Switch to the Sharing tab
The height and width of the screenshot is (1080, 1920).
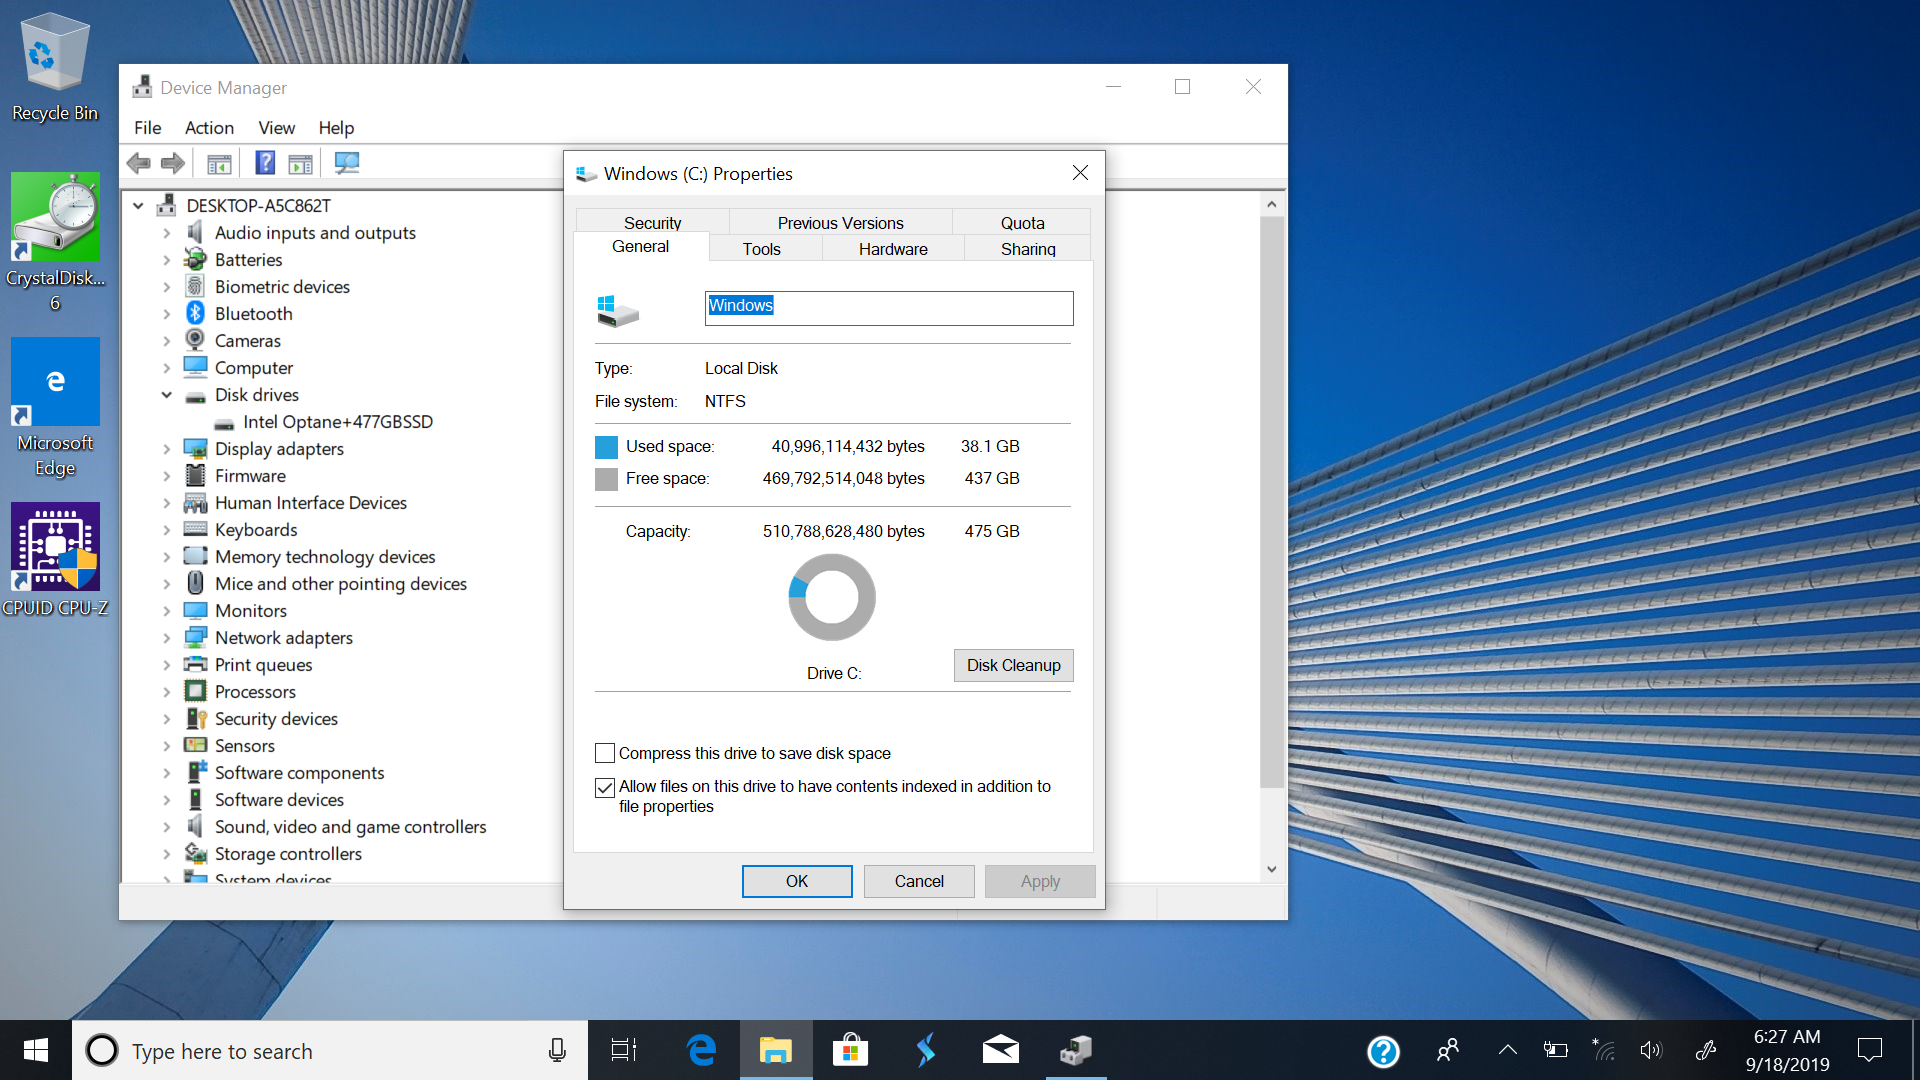pos(1028,249)
